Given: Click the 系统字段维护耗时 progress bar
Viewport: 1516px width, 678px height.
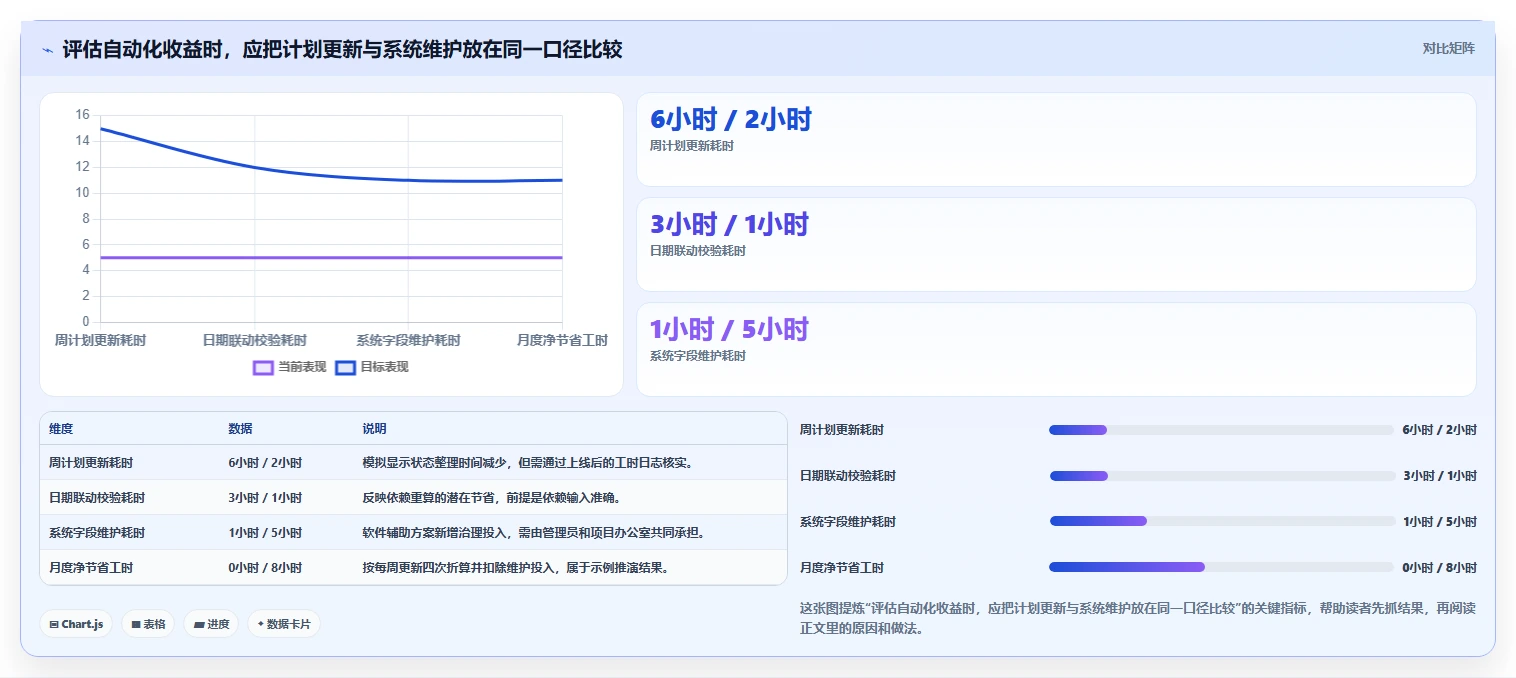Looking at the screenshot, I should pyautogui.click(x=1221, y=522).
